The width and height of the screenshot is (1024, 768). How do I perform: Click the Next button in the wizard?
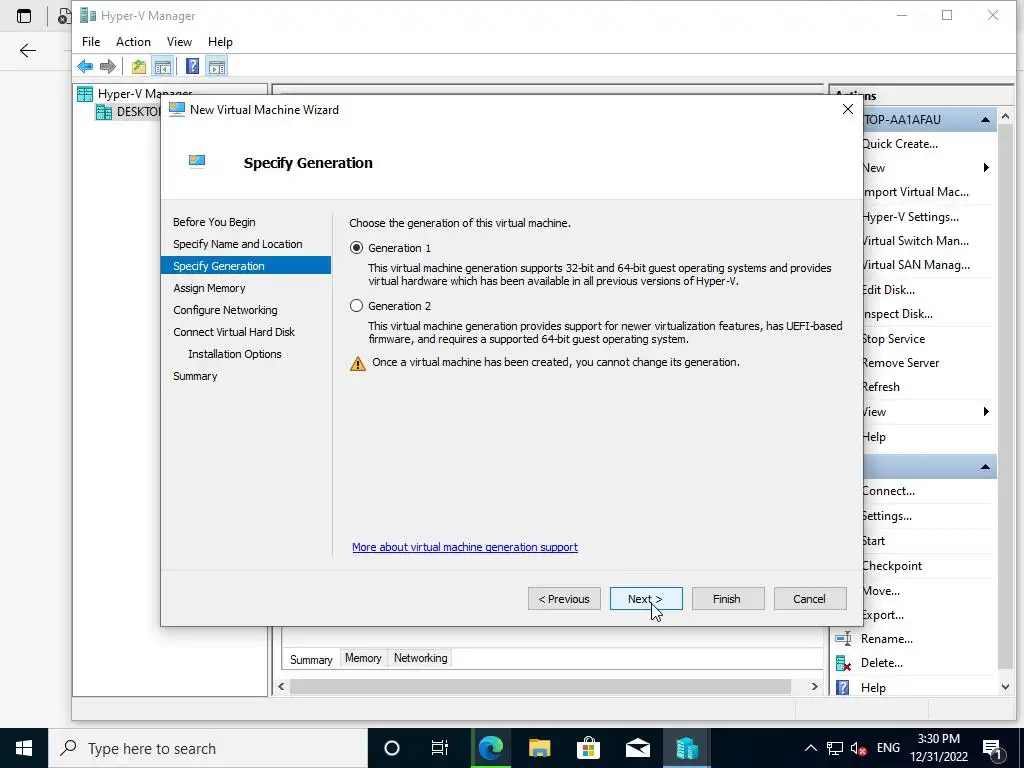tap(646, 599)
